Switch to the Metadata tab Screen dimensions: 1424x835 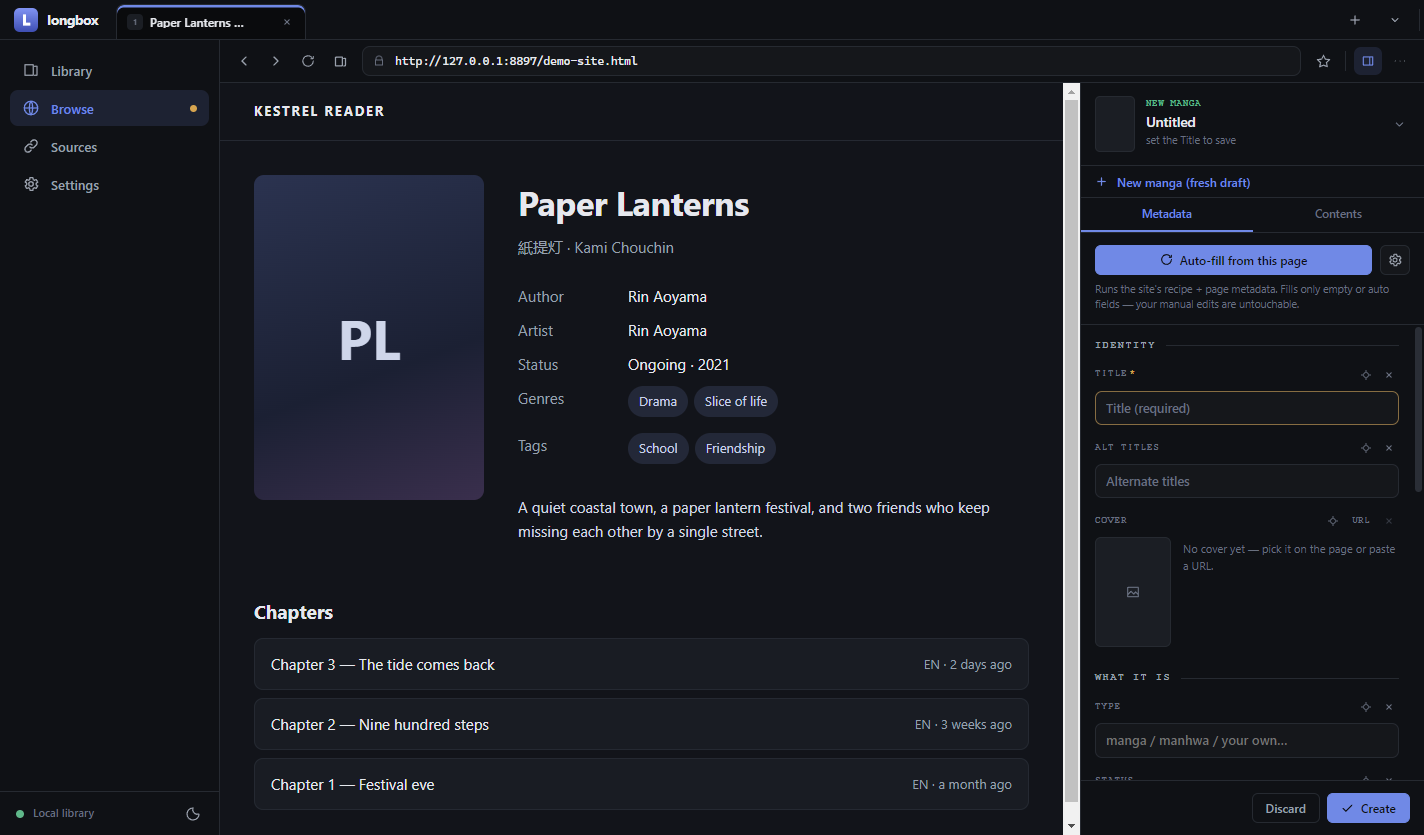(1166, 214)
